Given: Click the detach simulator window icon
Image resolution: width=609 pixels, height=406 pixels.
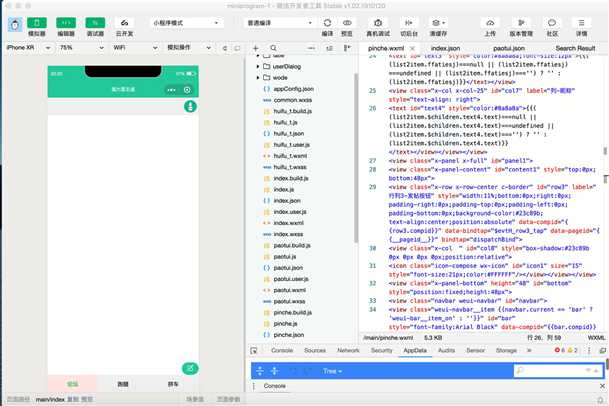Looking at the screenshot, I should (237, 48).
